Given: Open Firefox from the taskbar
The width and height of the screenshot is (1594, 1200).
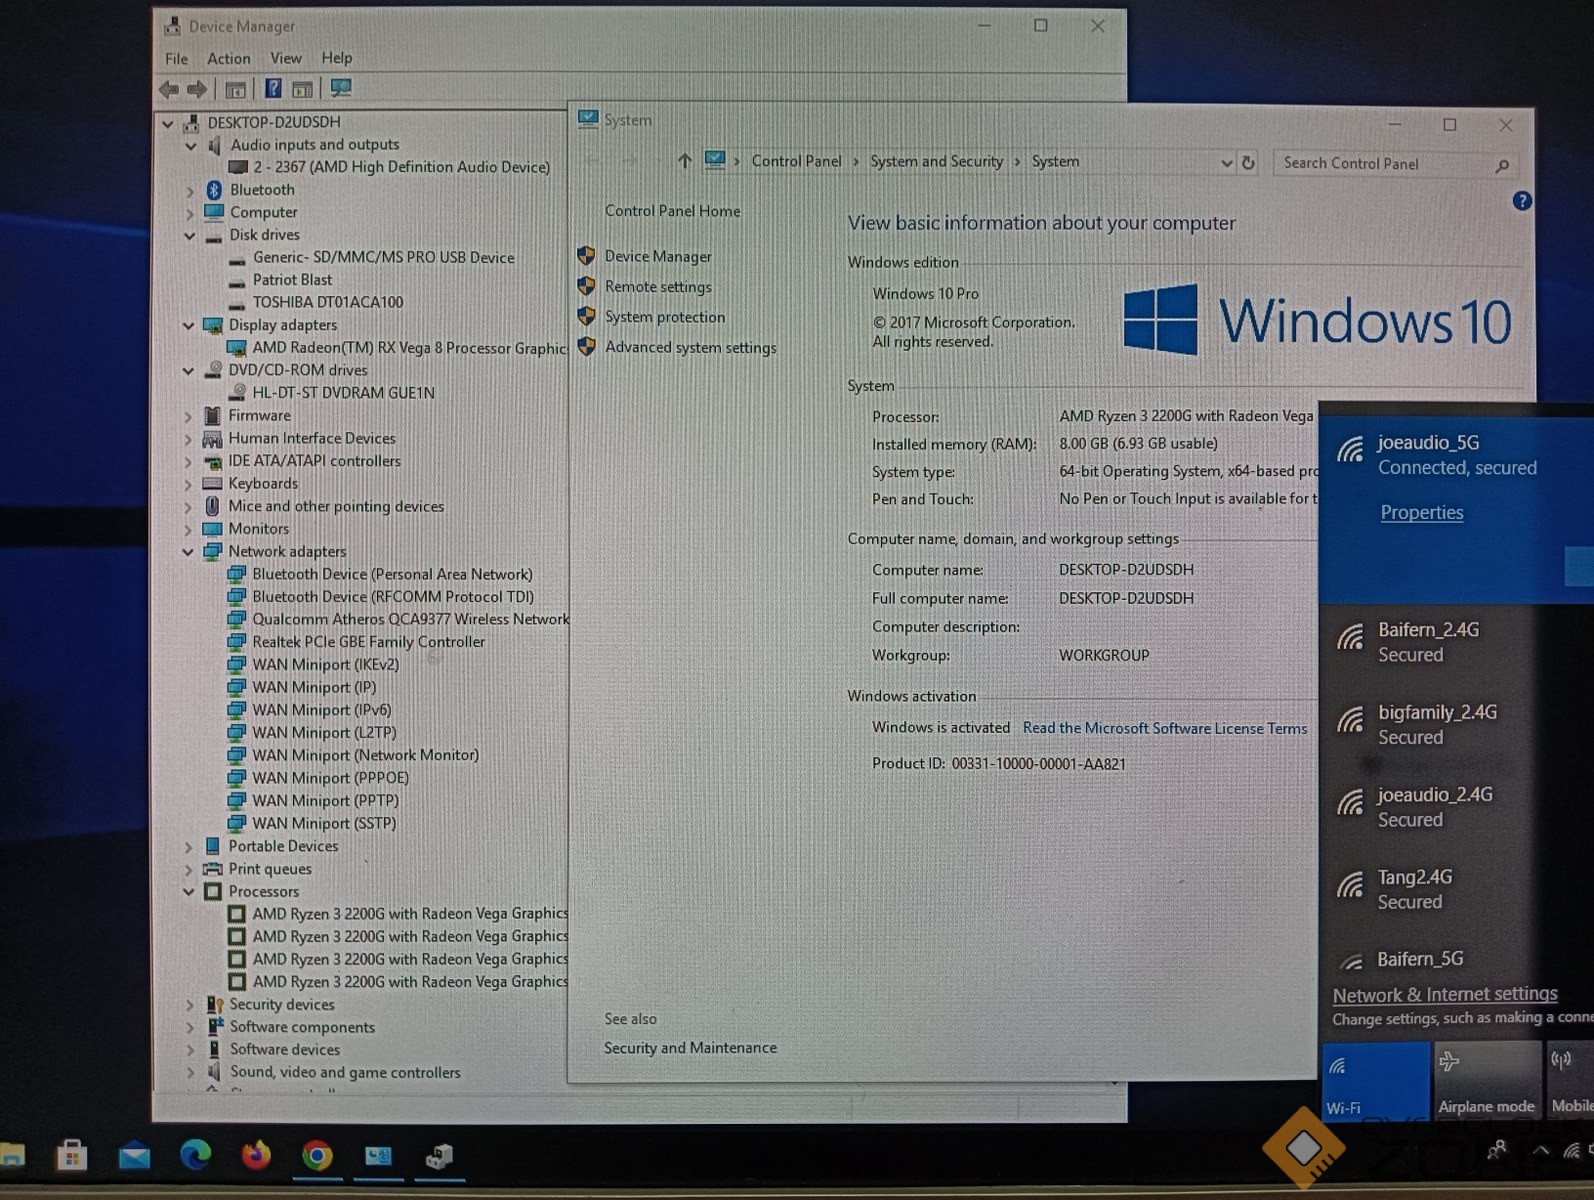Looking at the screenshot, I should 256,1156.
